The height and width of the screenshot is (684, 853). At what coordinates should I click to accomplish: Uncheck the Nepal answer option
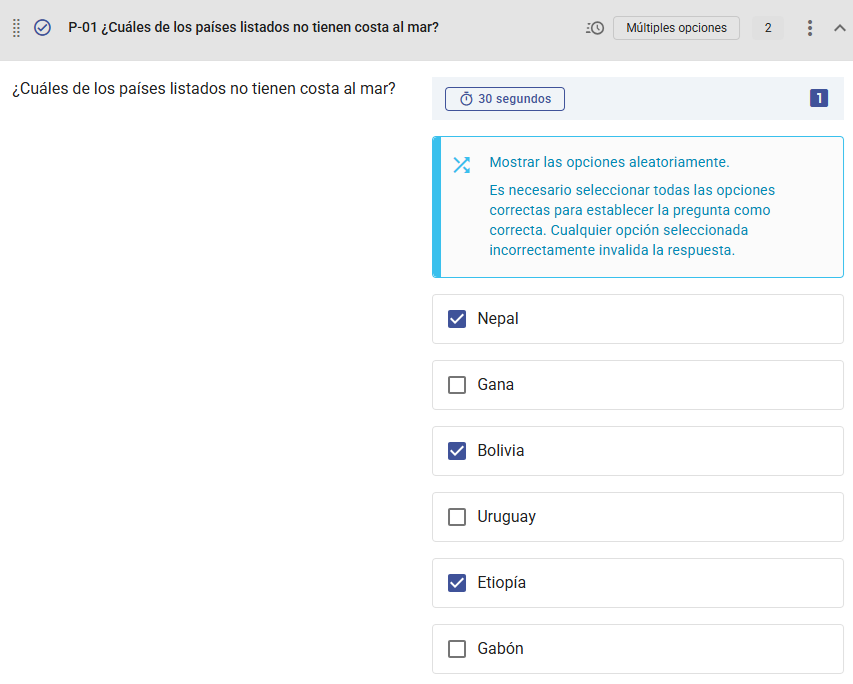coord(457,319)
